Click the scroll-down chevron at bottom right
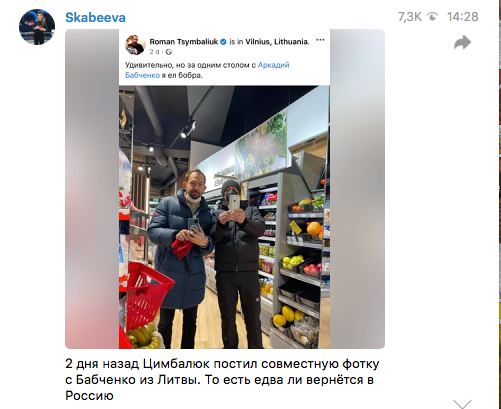The width and height of the screenshot is (501, 409). coord(463,404)
